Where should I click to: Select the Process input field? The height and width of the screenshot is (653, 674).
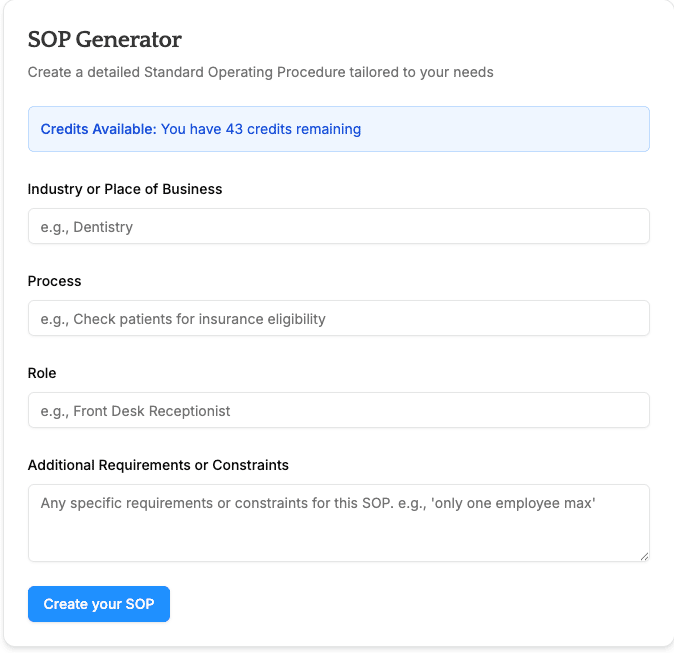coord(339,318)
